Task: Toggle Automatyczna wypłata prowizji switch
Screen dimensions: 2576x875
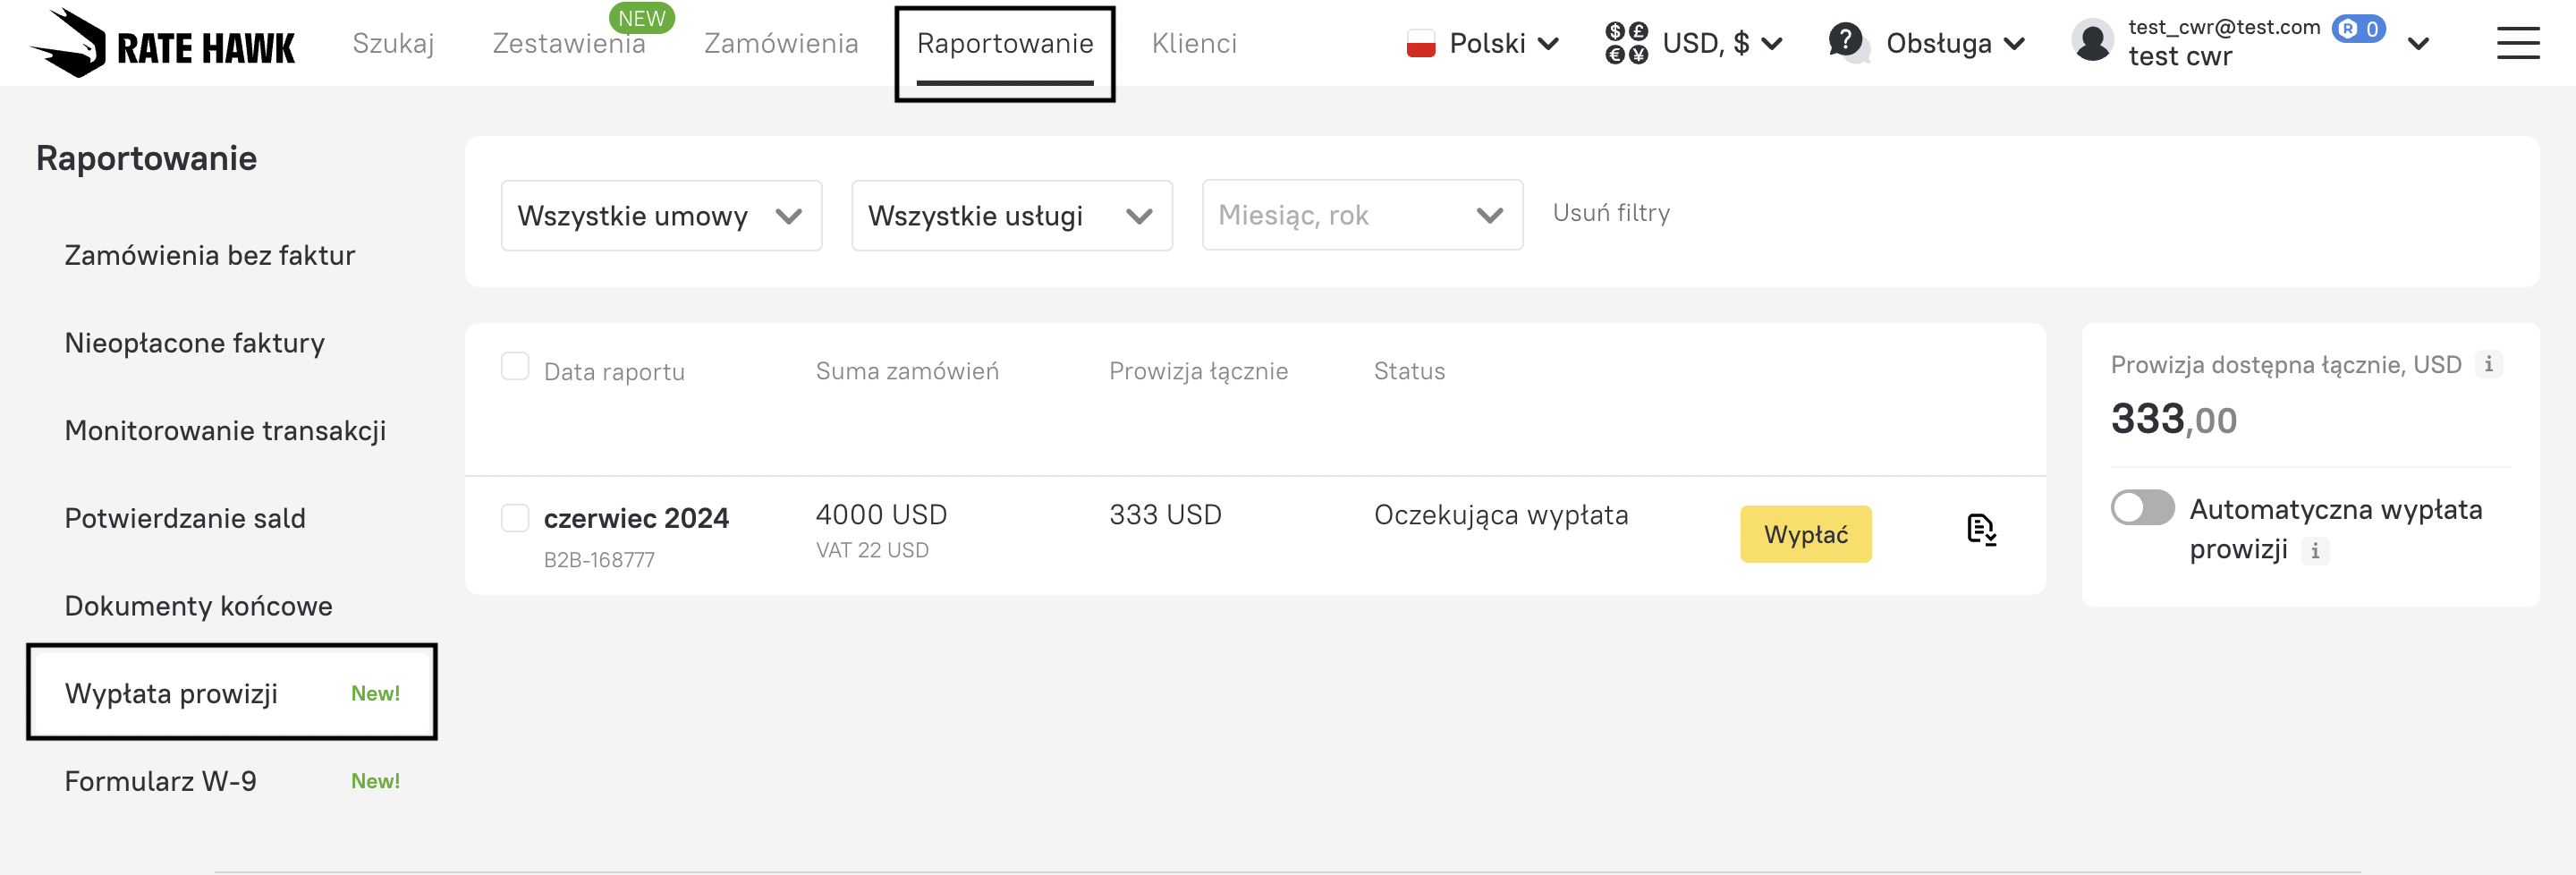Action: coord(2142,508)
